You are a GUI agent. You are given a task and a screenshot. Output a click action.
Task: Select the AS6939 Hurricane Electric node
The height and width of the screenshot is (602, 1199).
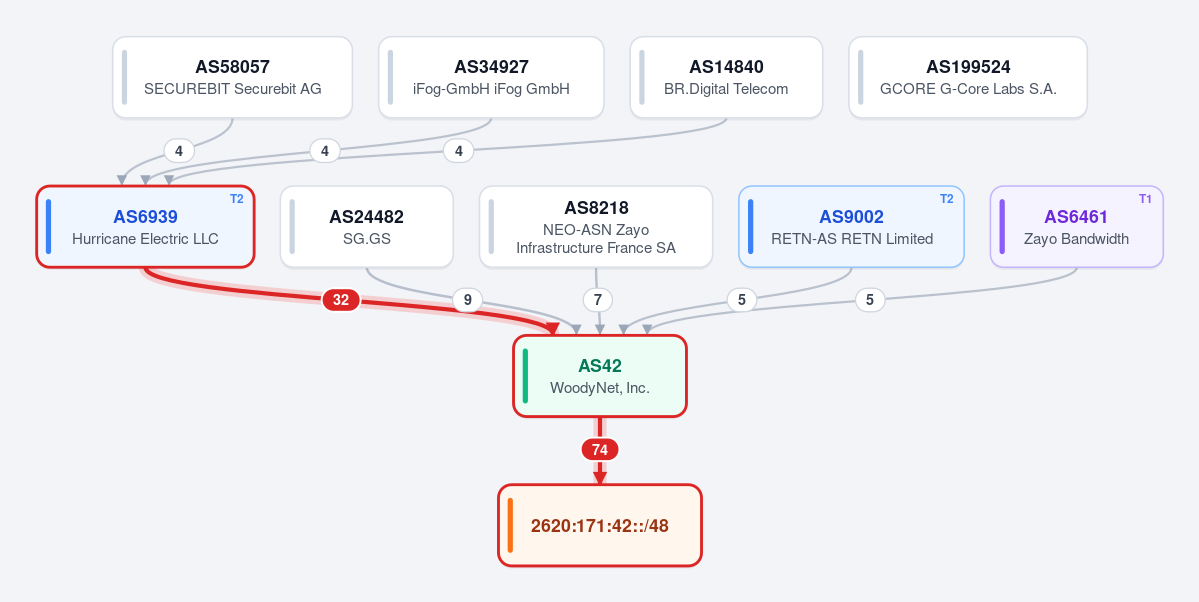coord(145,226)
